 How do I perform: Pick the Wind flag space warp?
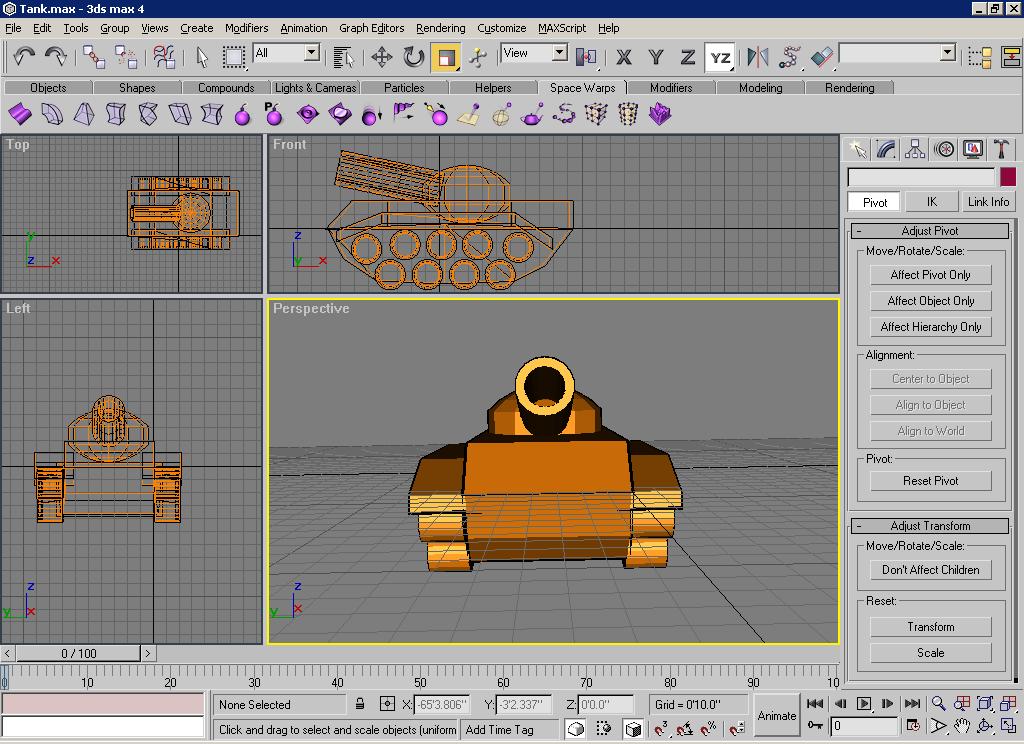(404, 114)
